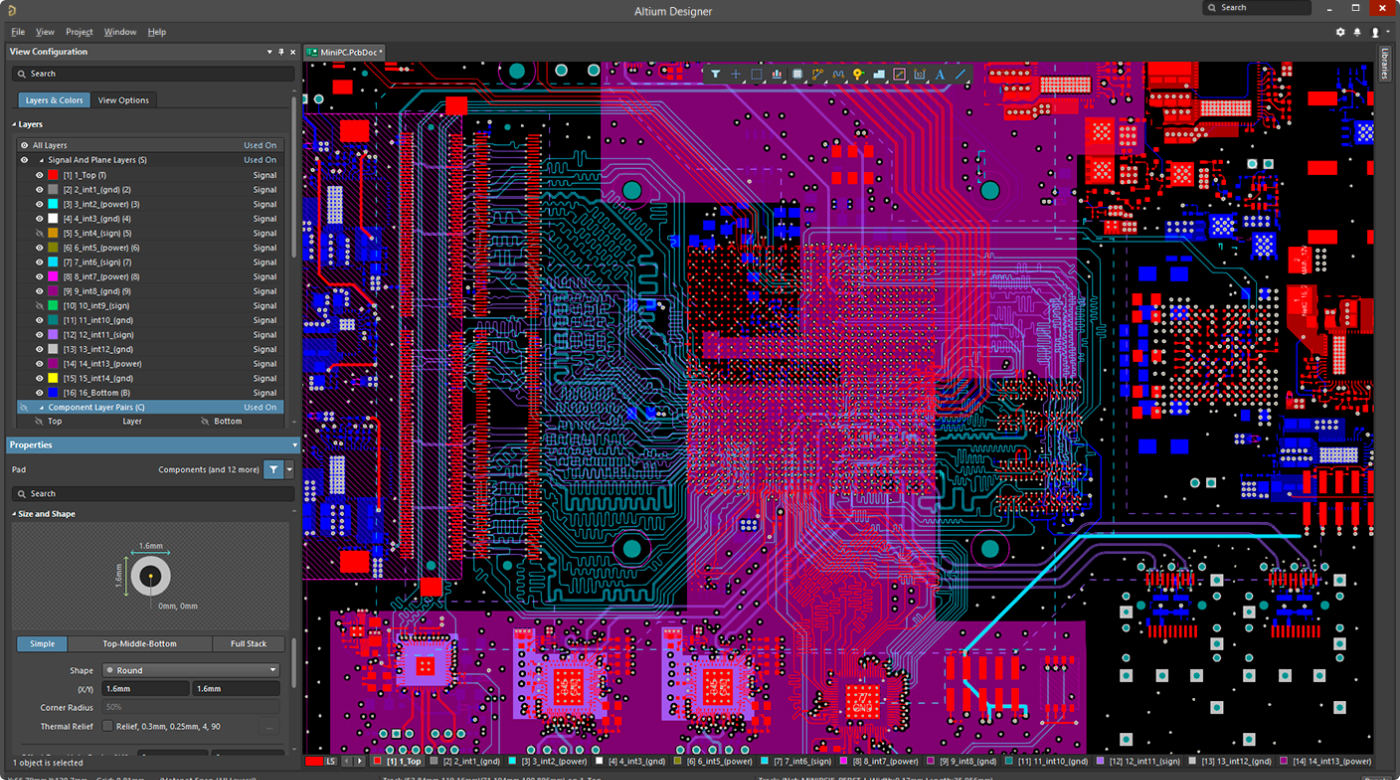The width and height of the screenshot is (1400, 780).
Task: Select the place polygon pour tool
Action: click(879, 74)
